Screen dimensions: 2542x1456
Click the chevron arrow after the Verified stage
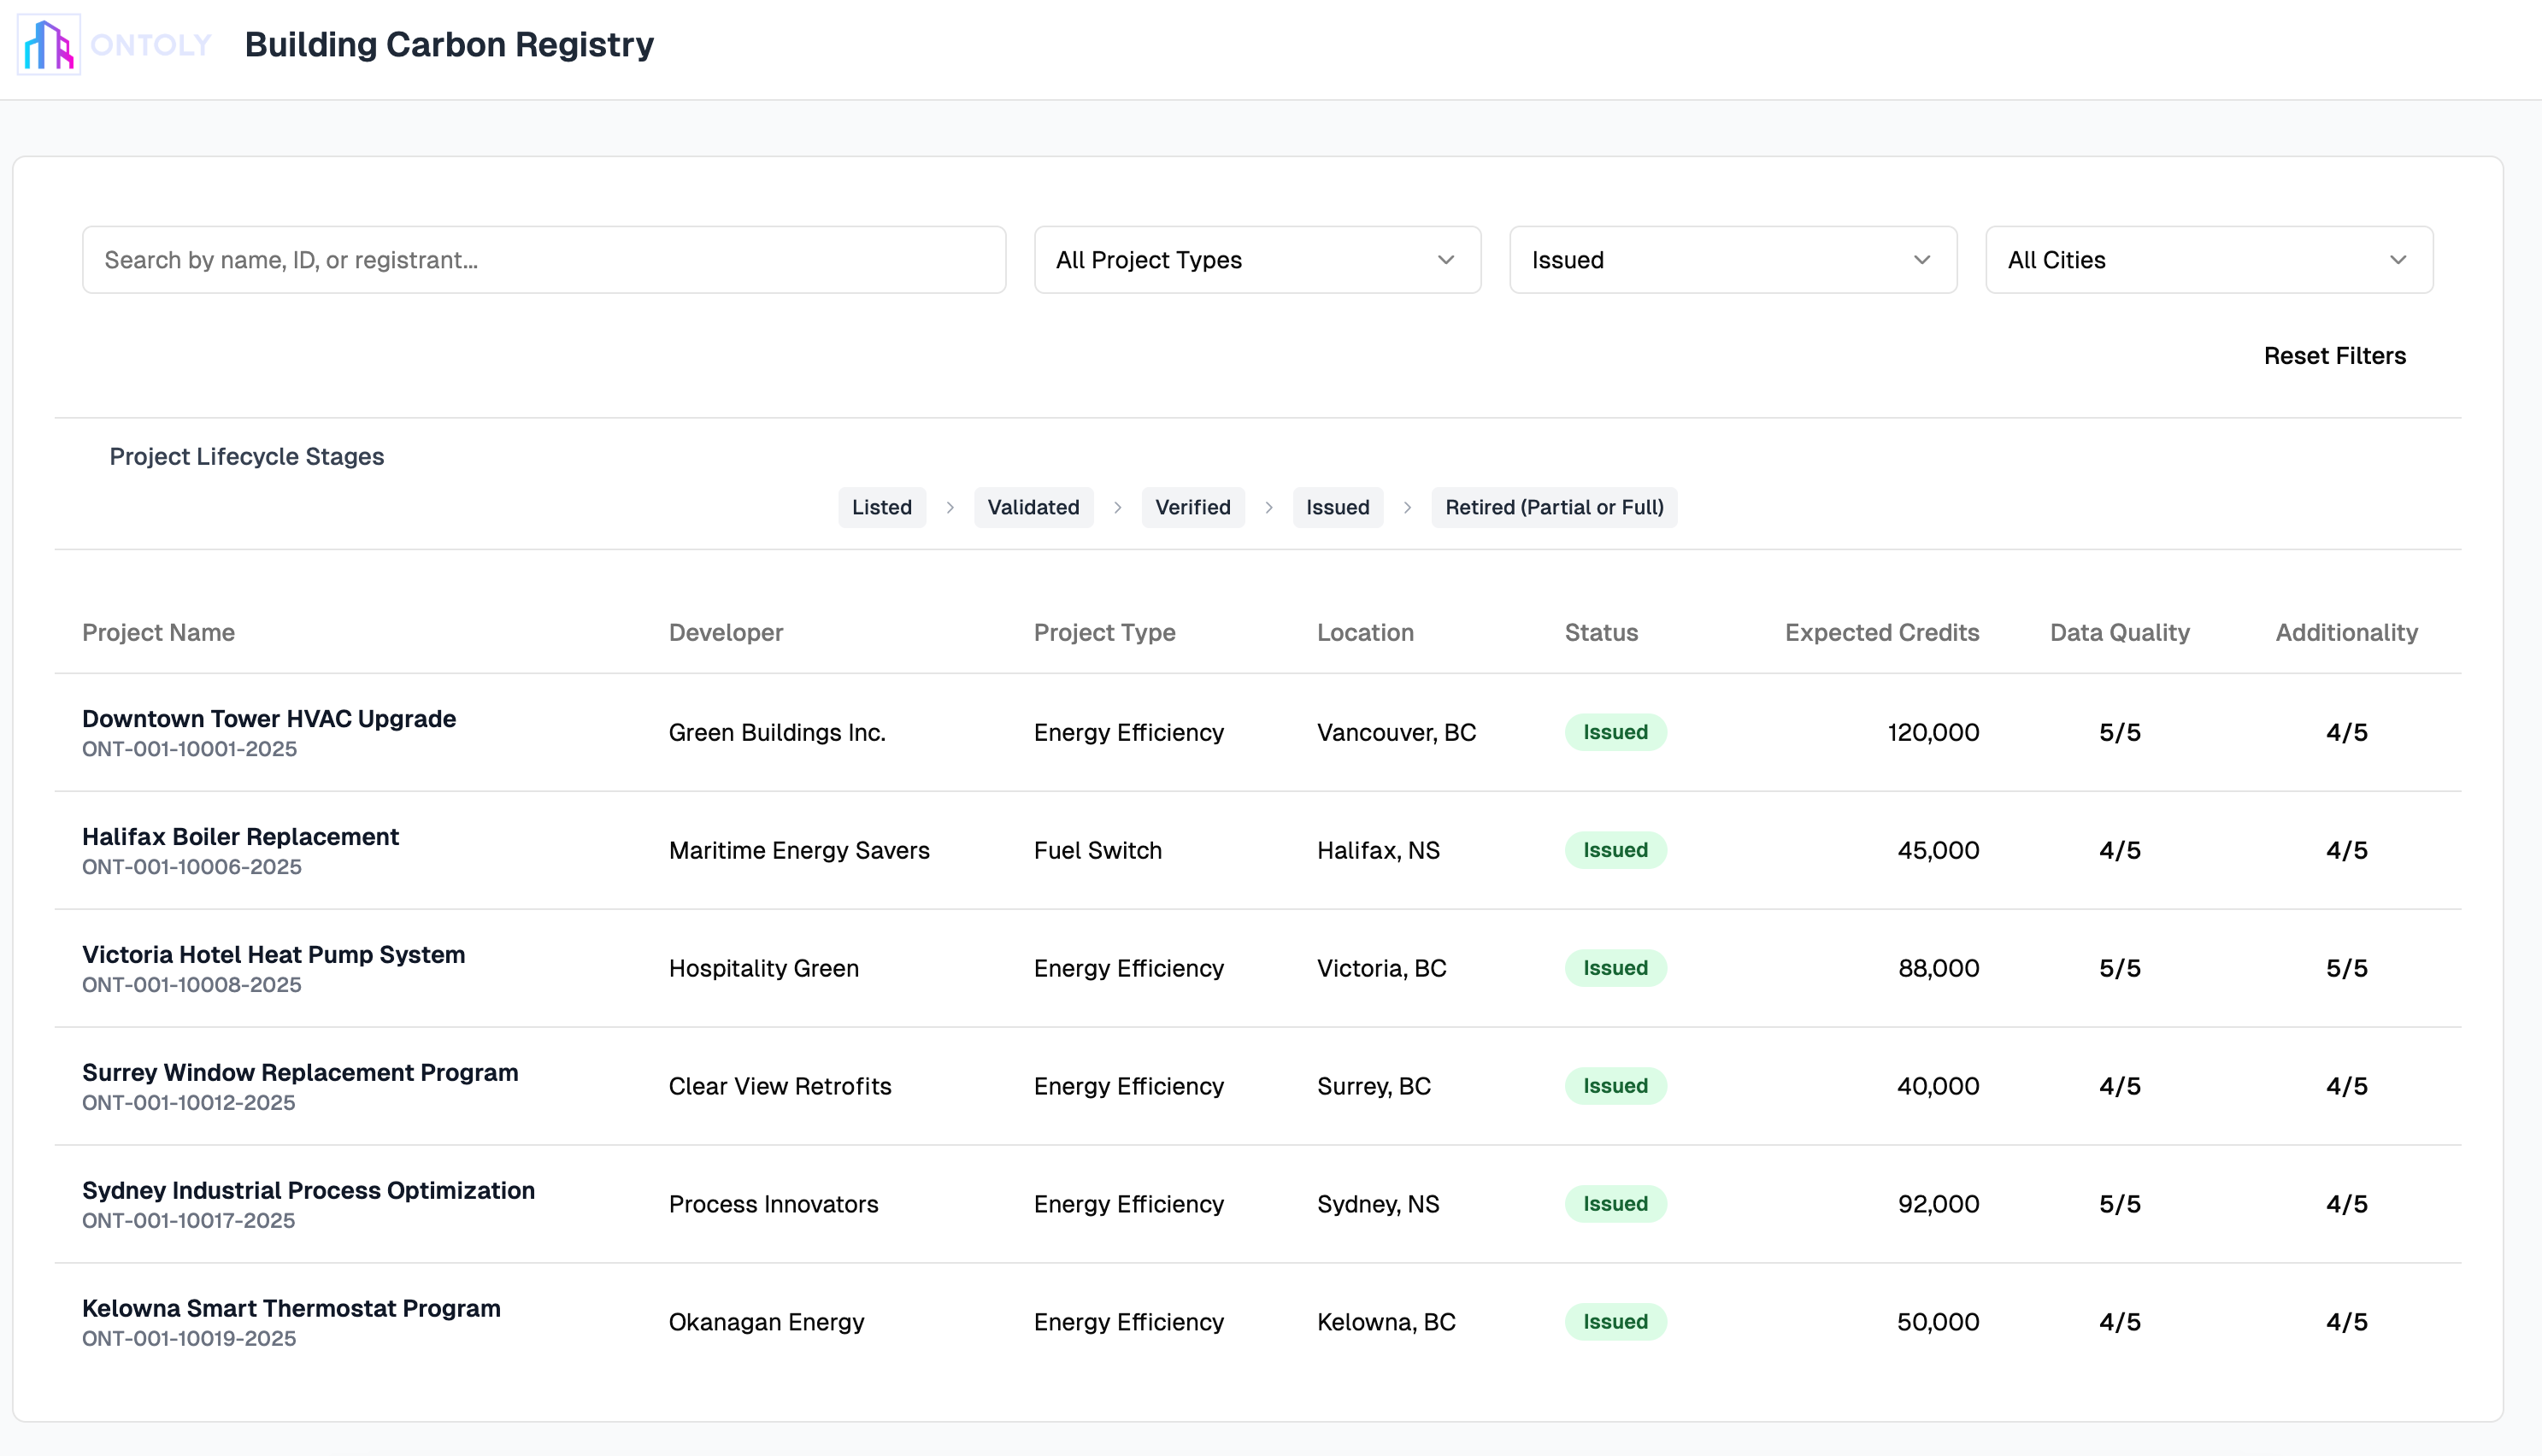pyautogui.click(x=1268, y=508)
